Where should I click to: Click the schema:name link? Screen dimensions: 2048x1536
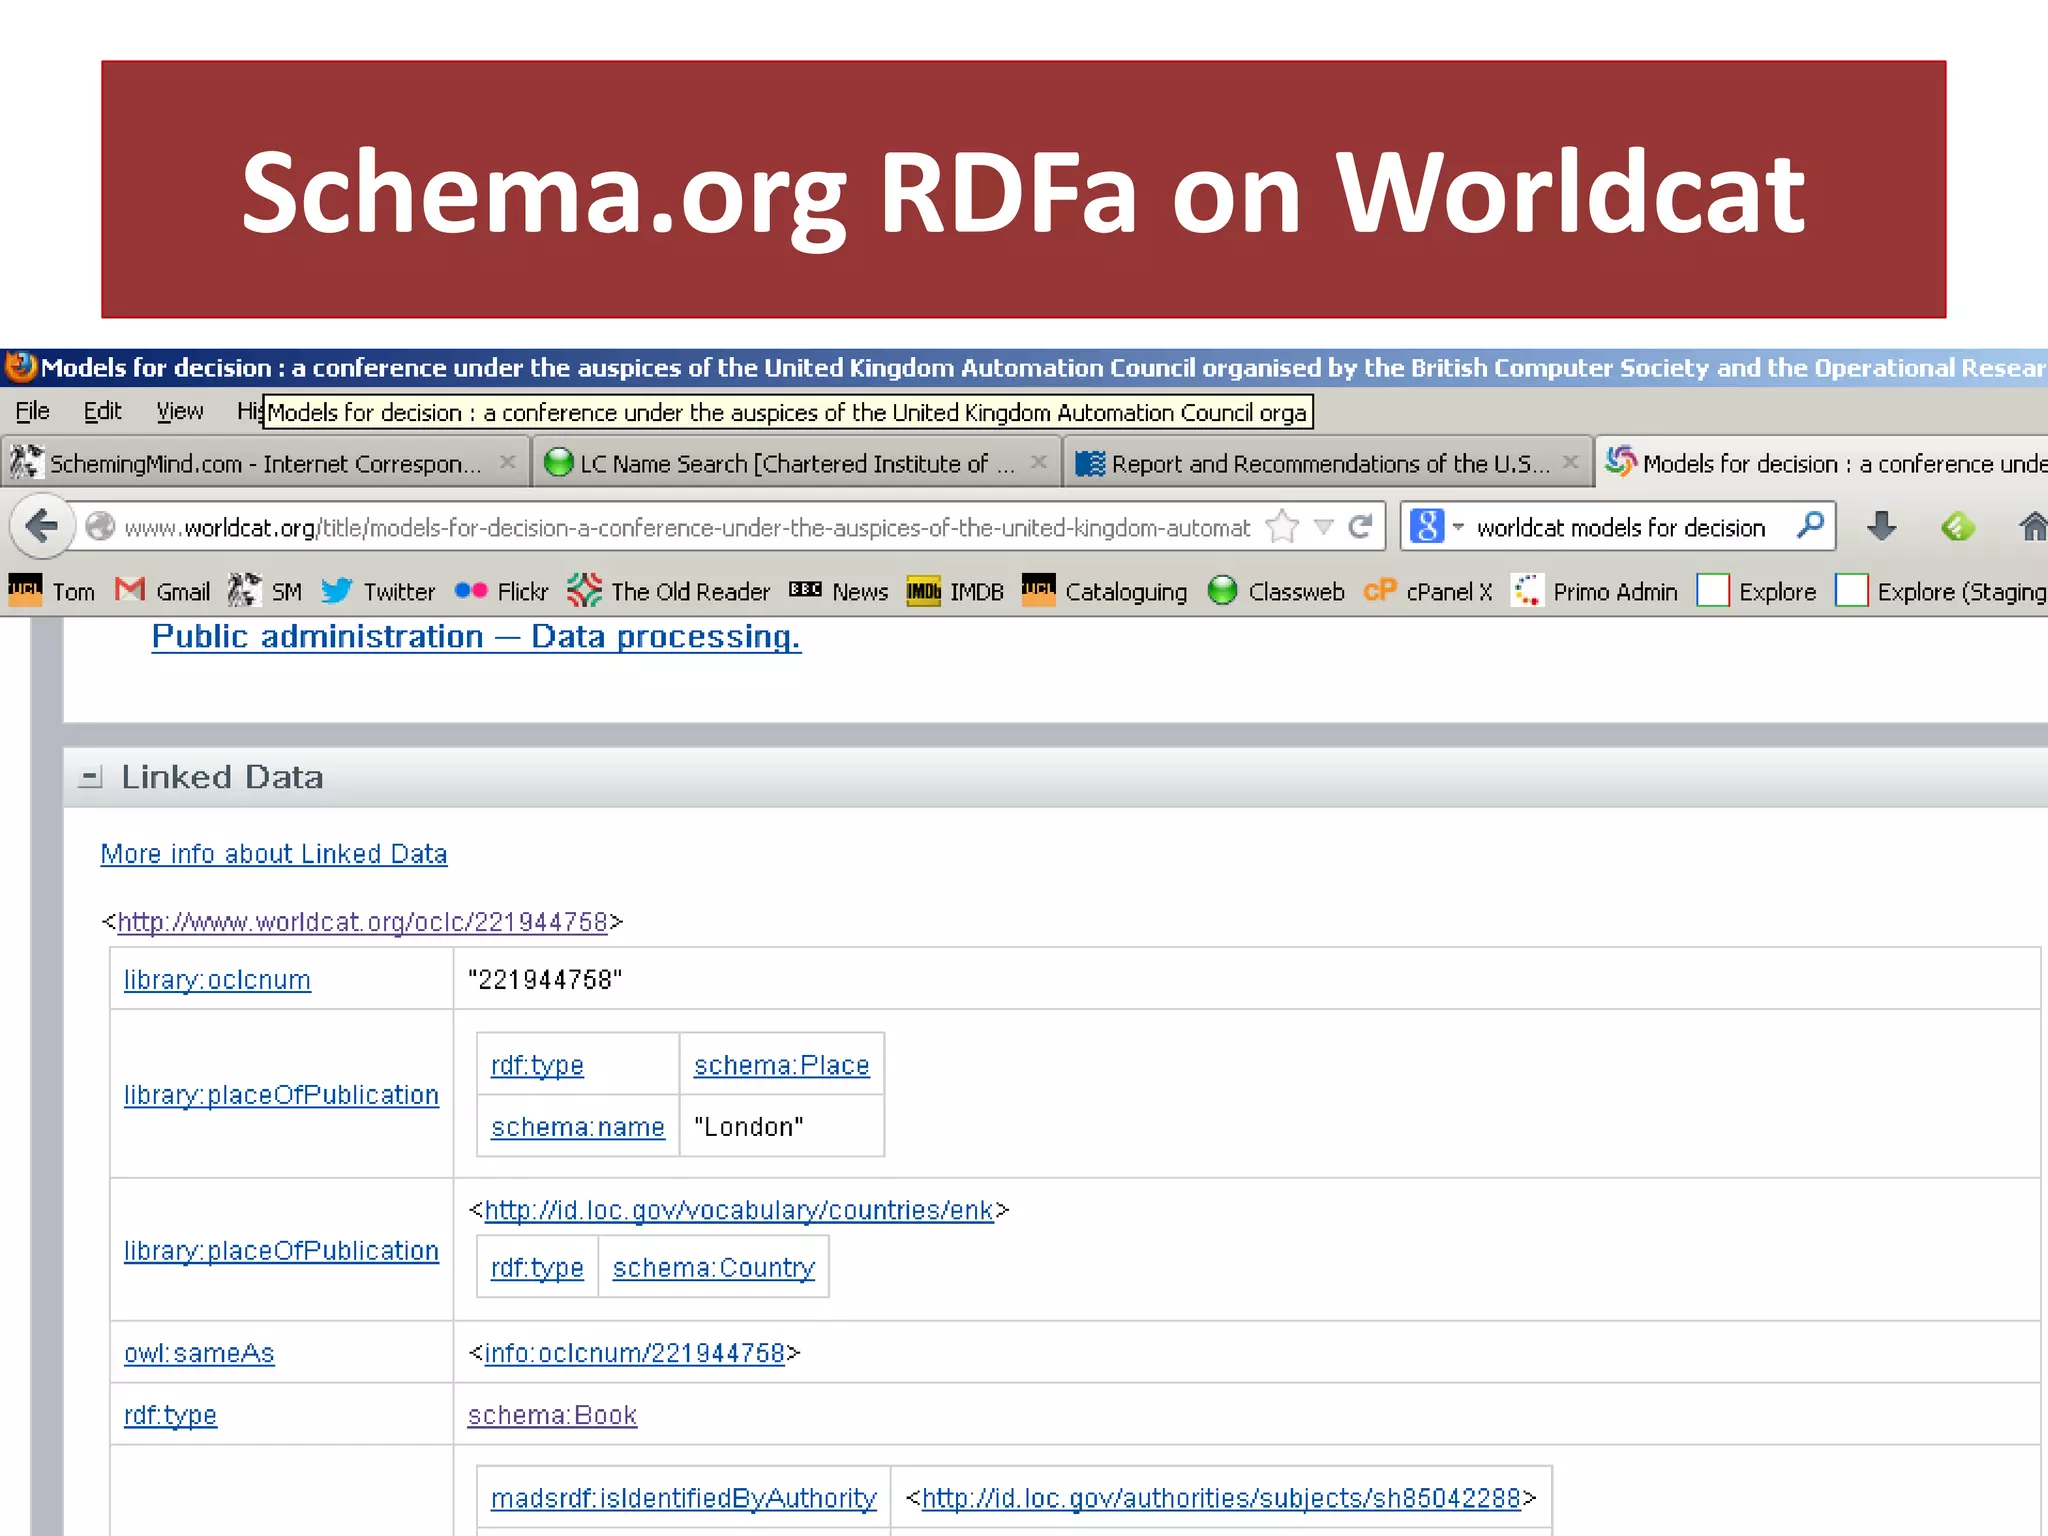point(578,1127)
